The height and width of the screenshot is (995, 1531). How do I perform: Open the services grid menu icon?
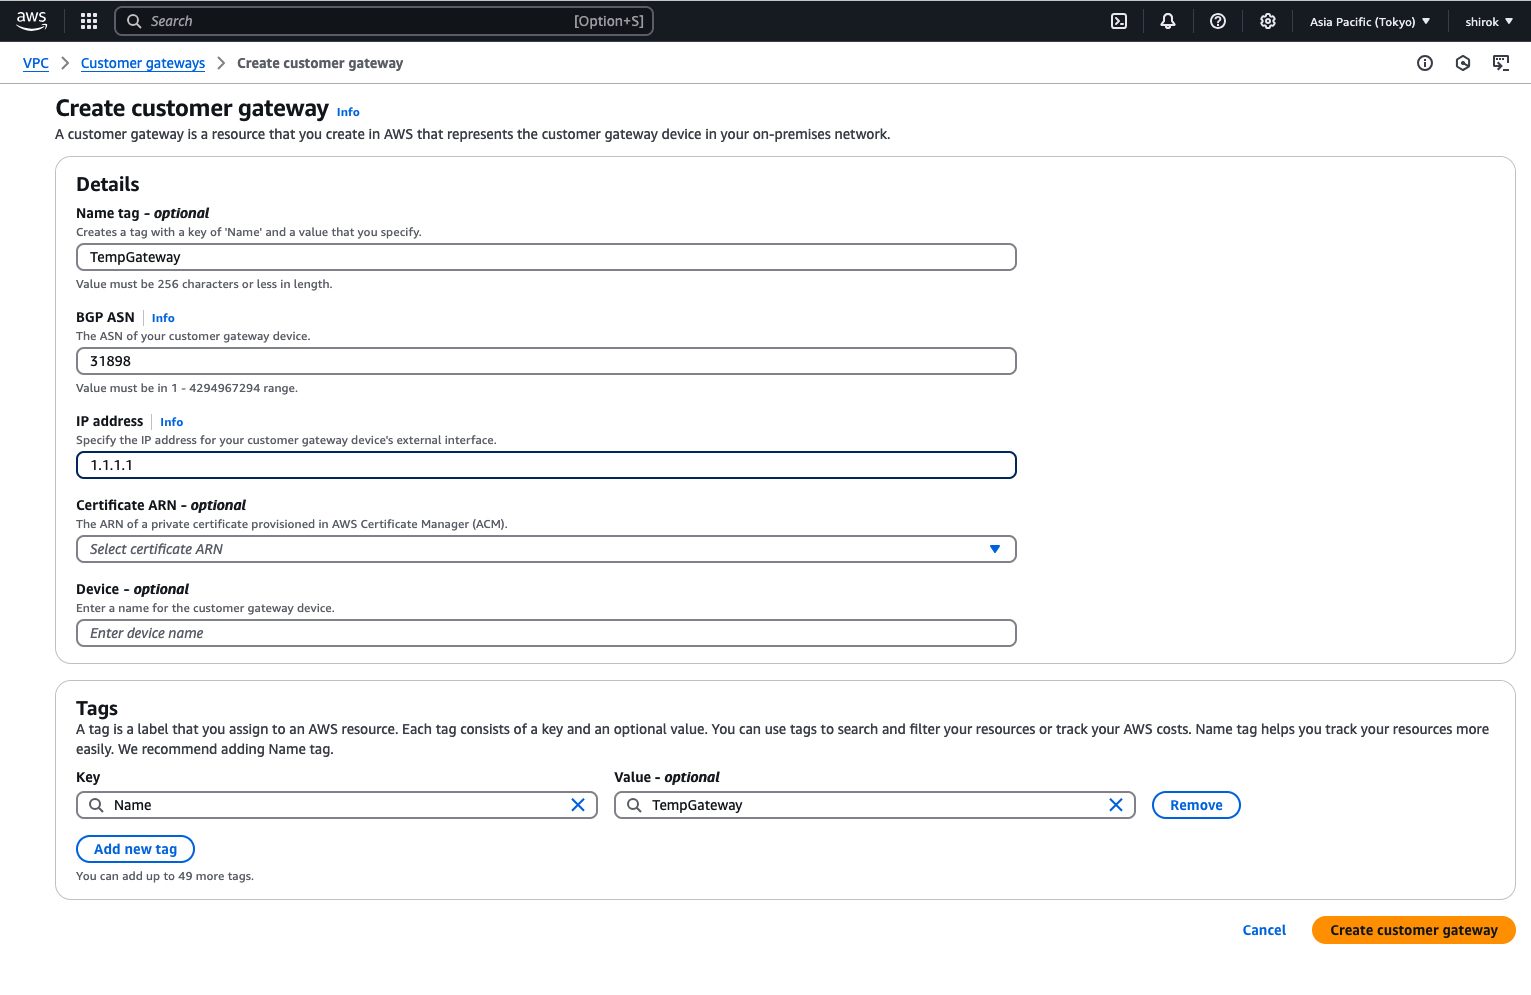[89, 21]
